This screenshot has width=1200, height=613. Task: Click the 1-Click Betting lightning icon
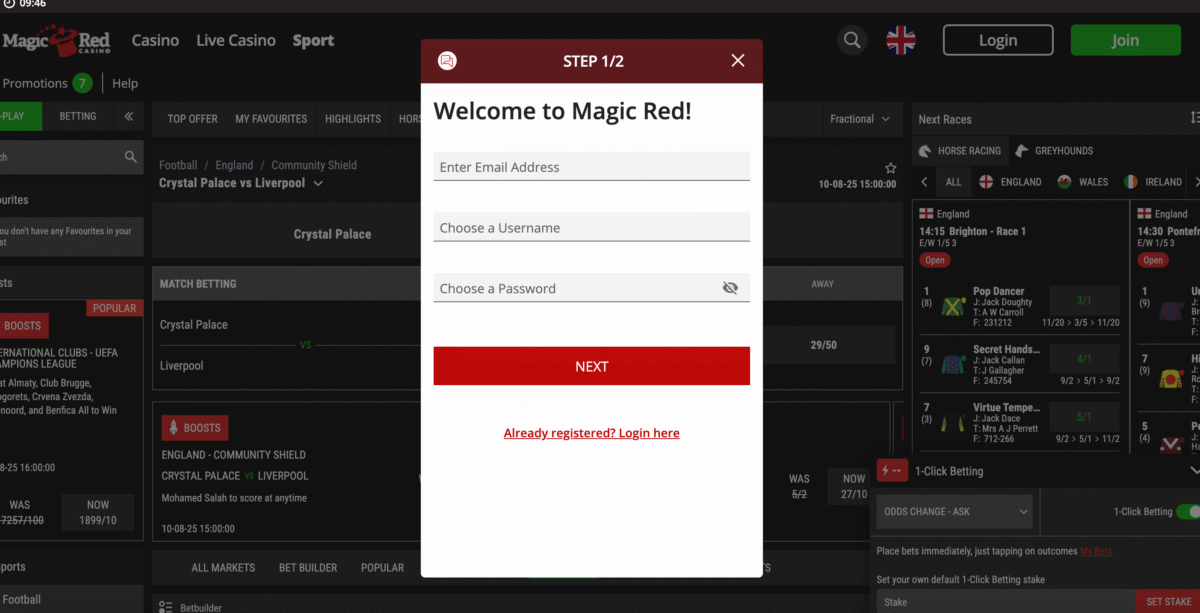(x=892, y=471)
